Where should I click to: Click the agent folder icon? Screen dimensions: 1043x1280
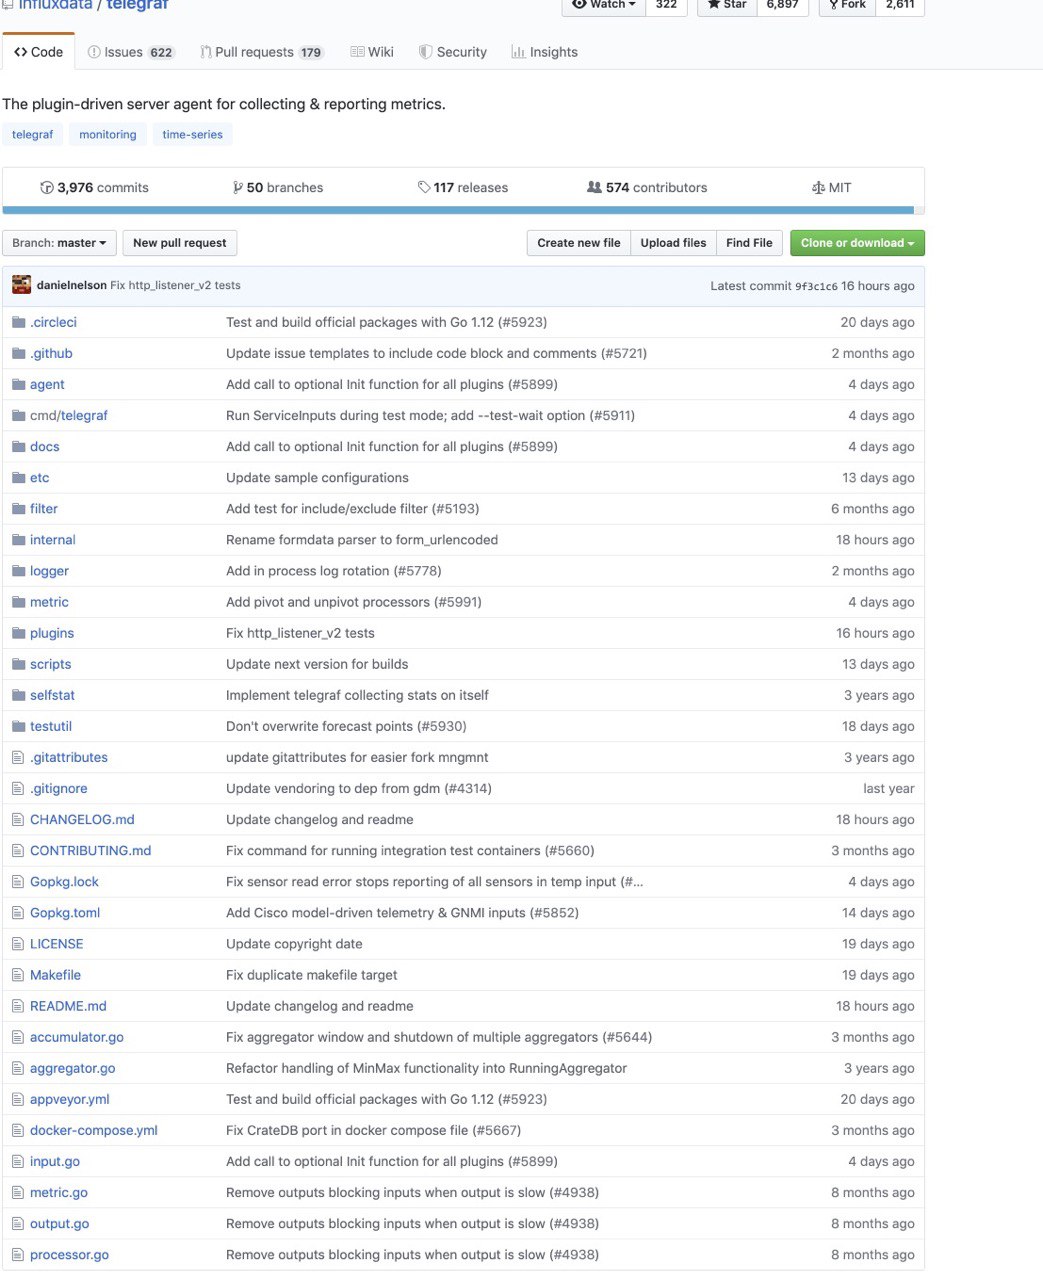pos(19,384)
